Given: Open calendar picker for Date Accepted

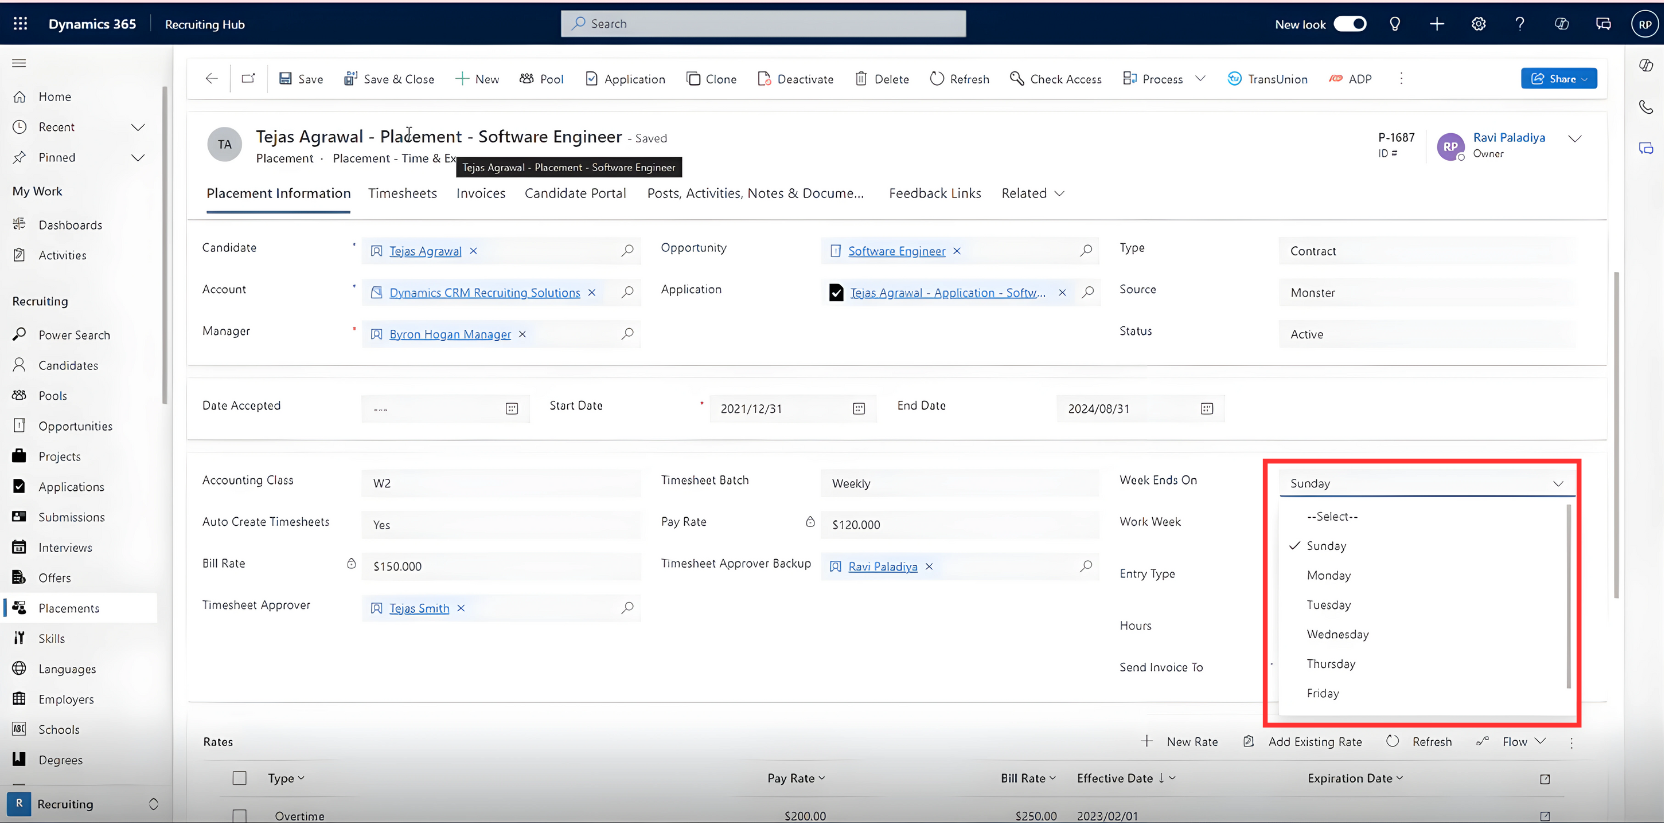Looking at the screenshot, I should tap(512, 409).
